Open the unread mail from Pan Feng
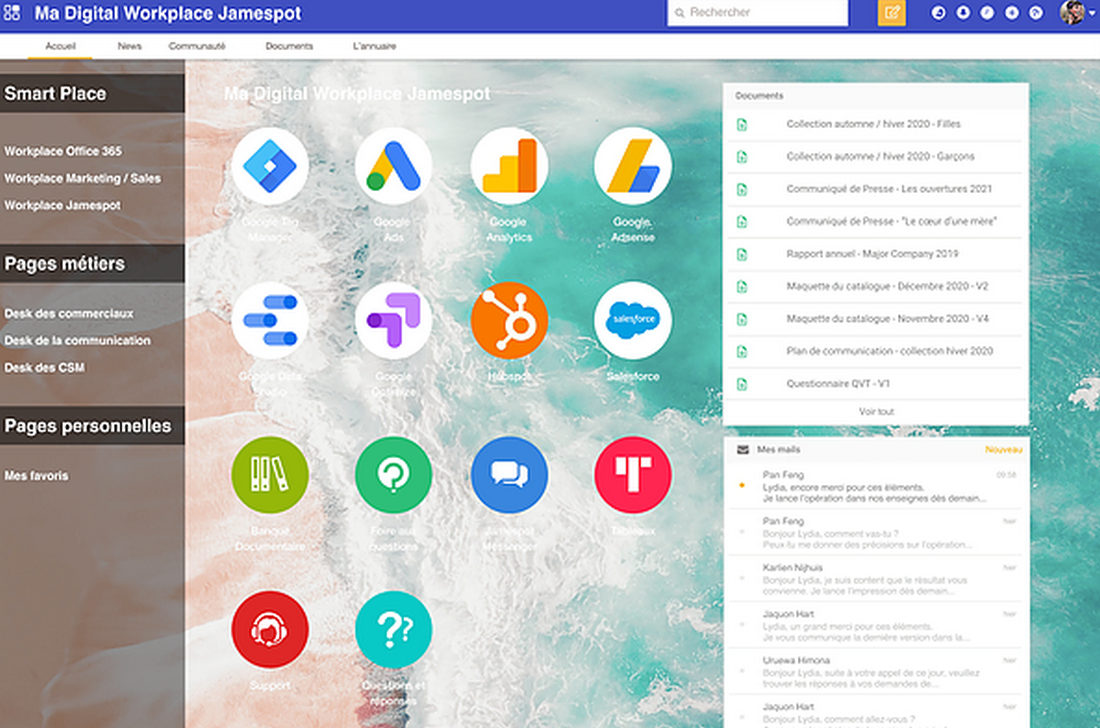The image size is (1100, 728). pyautogui.click(x=876, y=486)
